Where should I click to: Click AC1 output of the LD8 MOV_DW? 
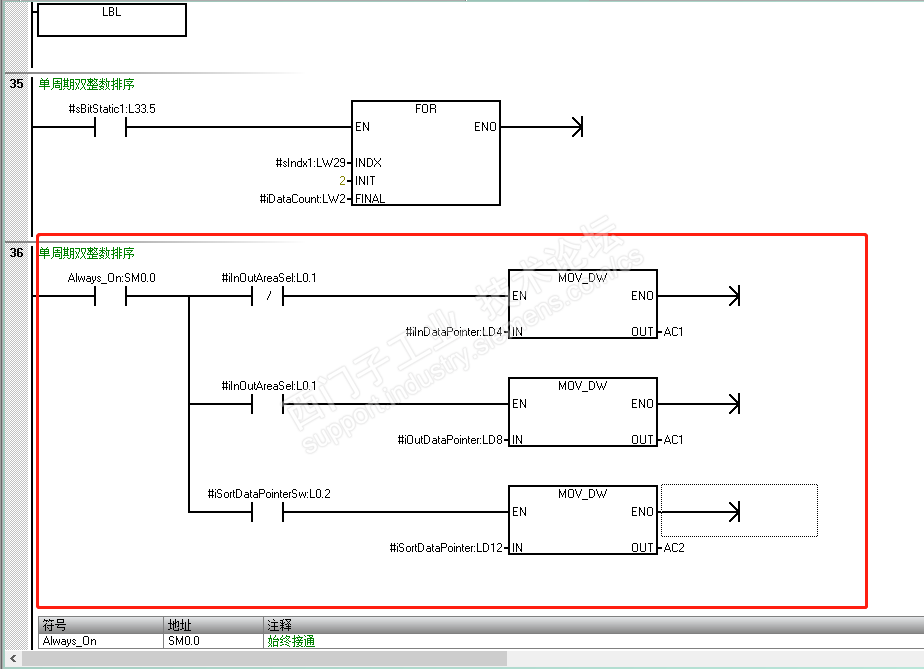(674, 440)
